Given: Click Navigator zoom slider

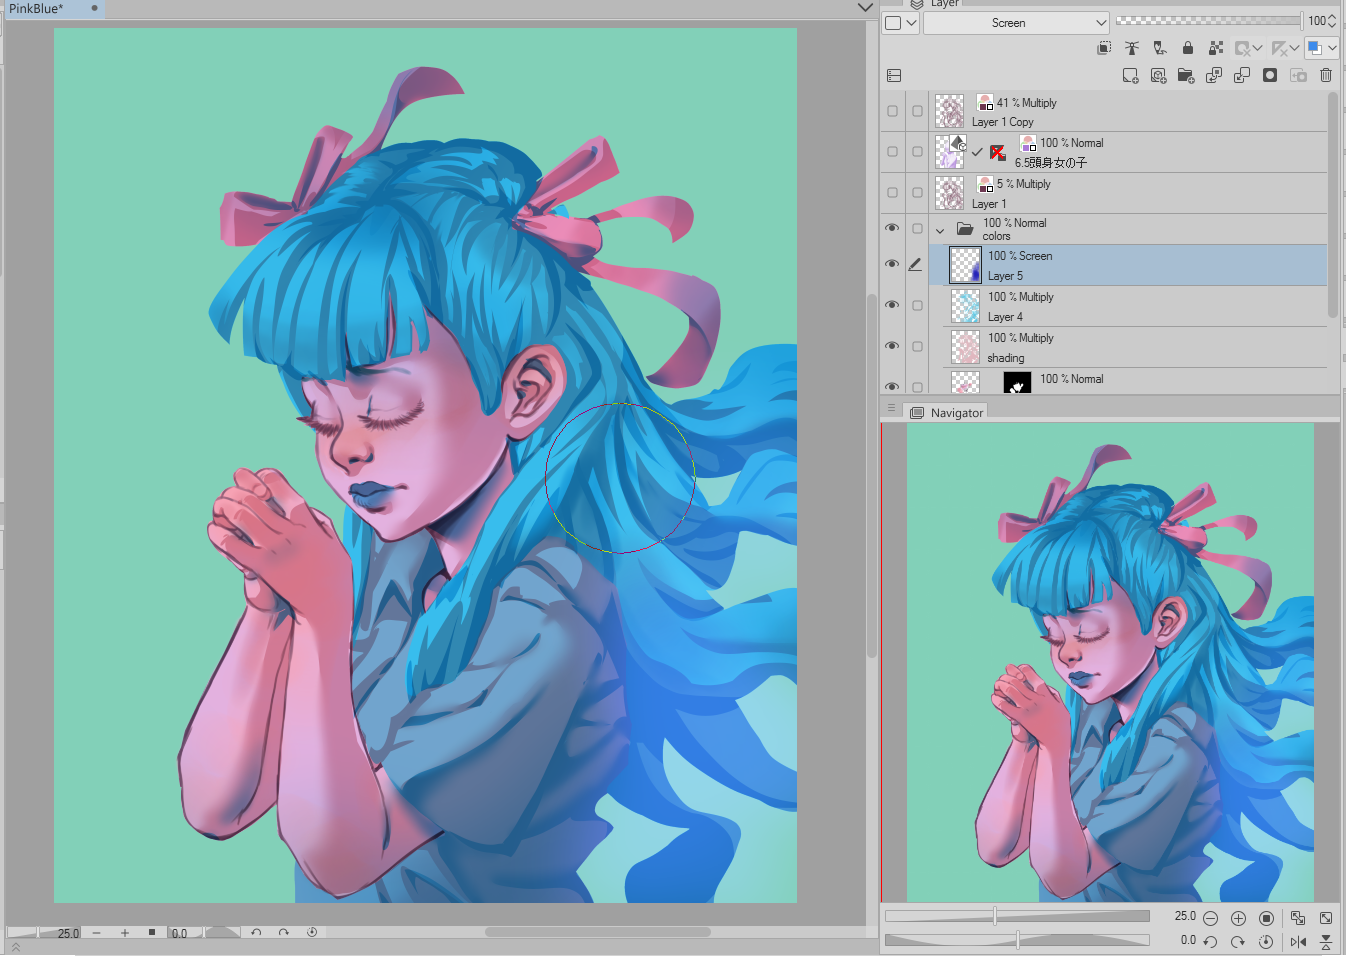Looking at the screenshot, I should pyautogui.click(x=1017, y=916).
